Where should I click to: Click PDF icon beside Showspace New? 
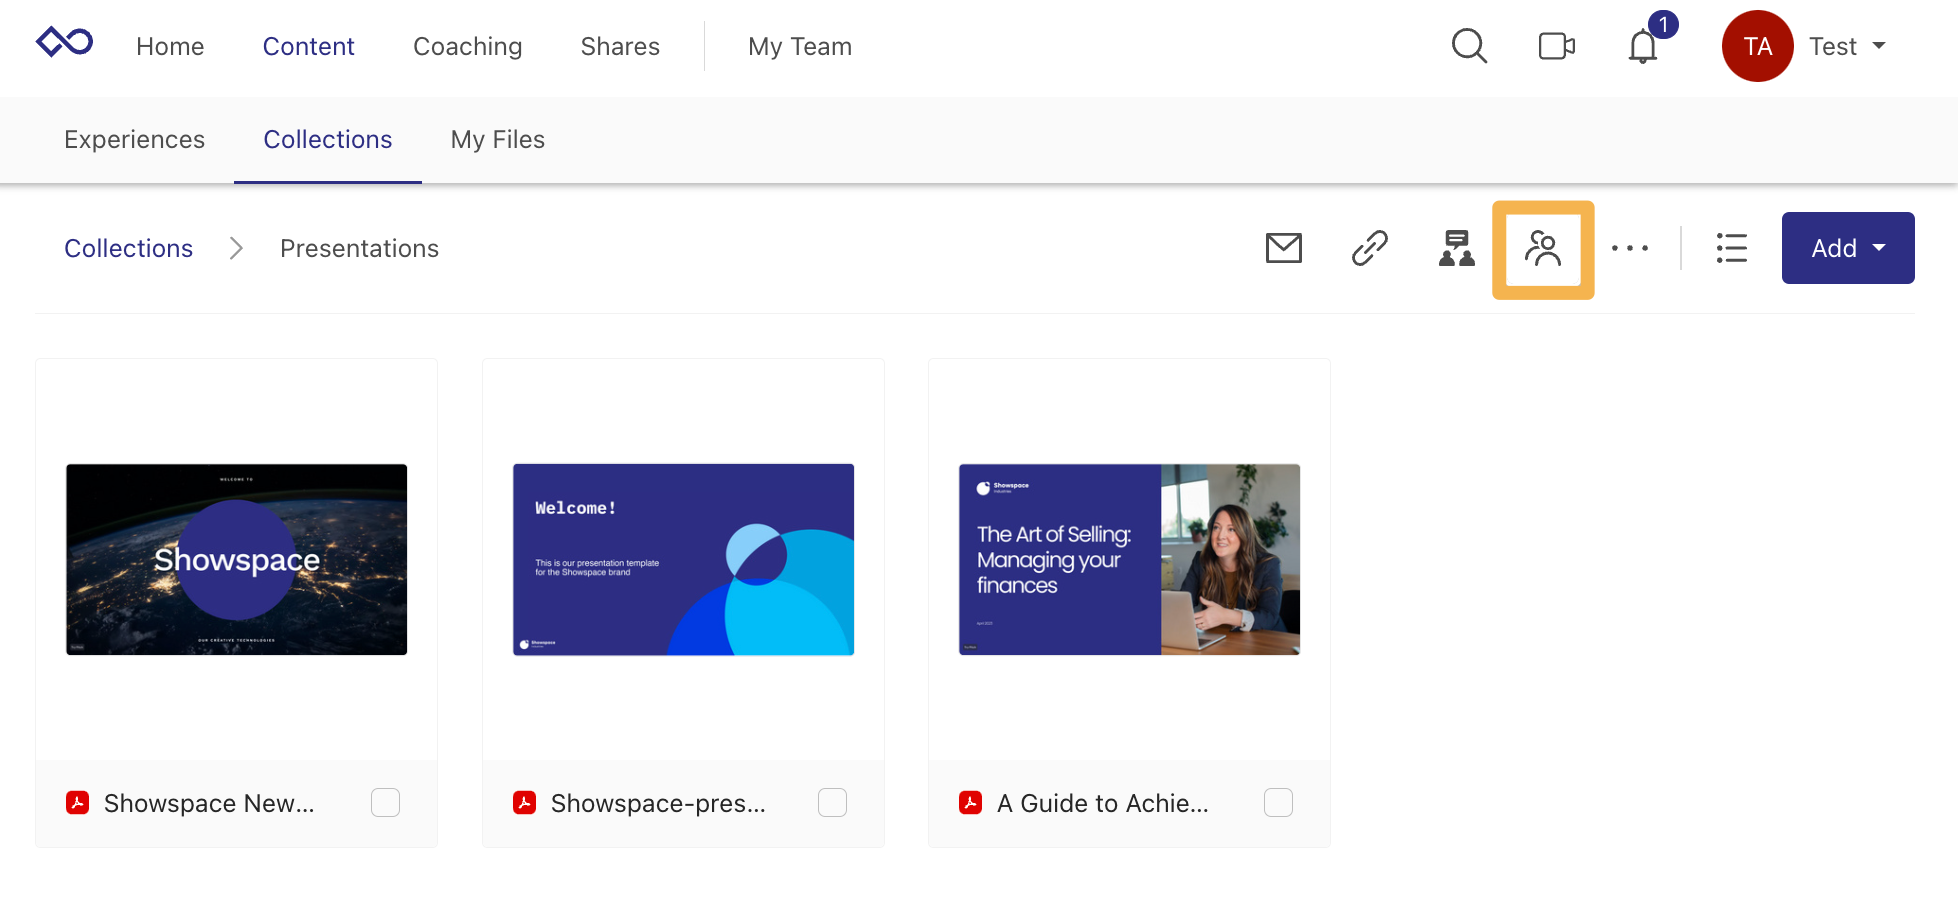[x=78, y=802]
